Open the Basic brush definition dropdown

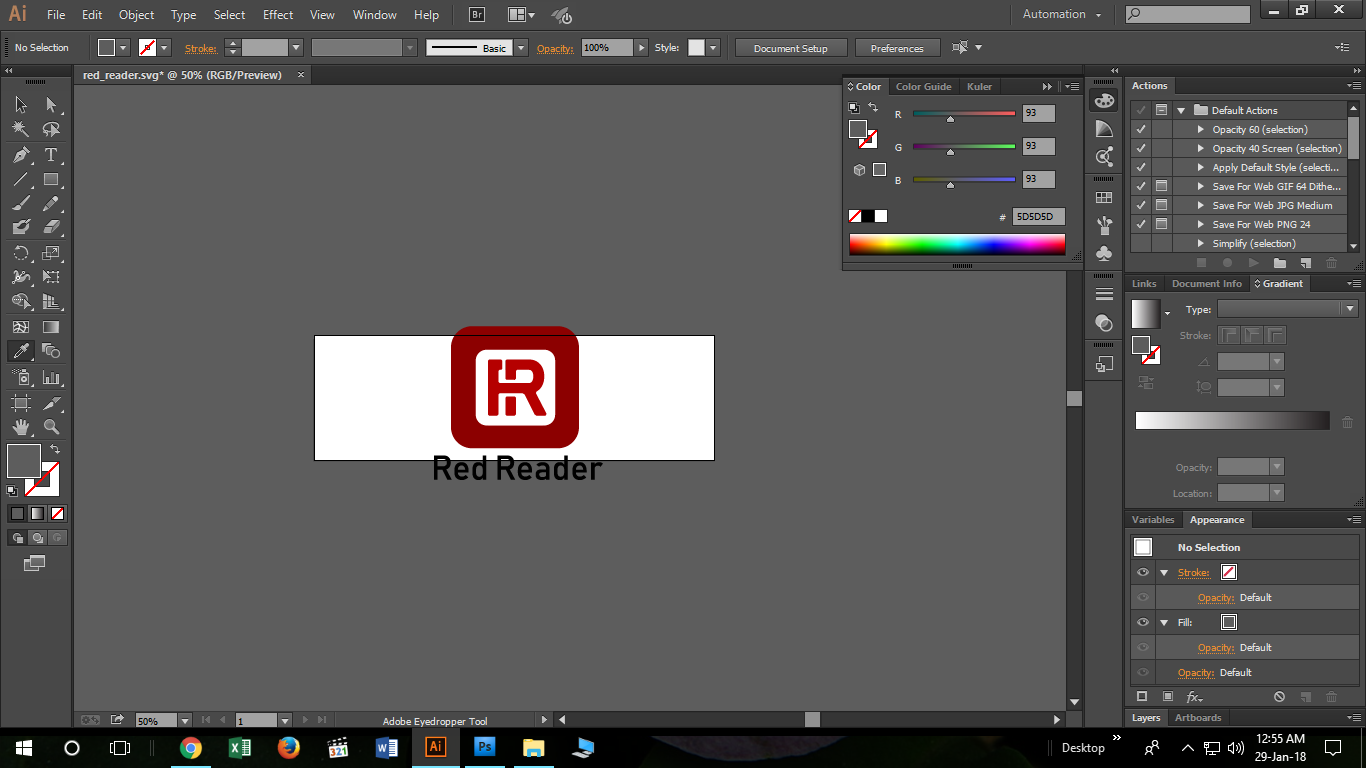click(520, 47)
